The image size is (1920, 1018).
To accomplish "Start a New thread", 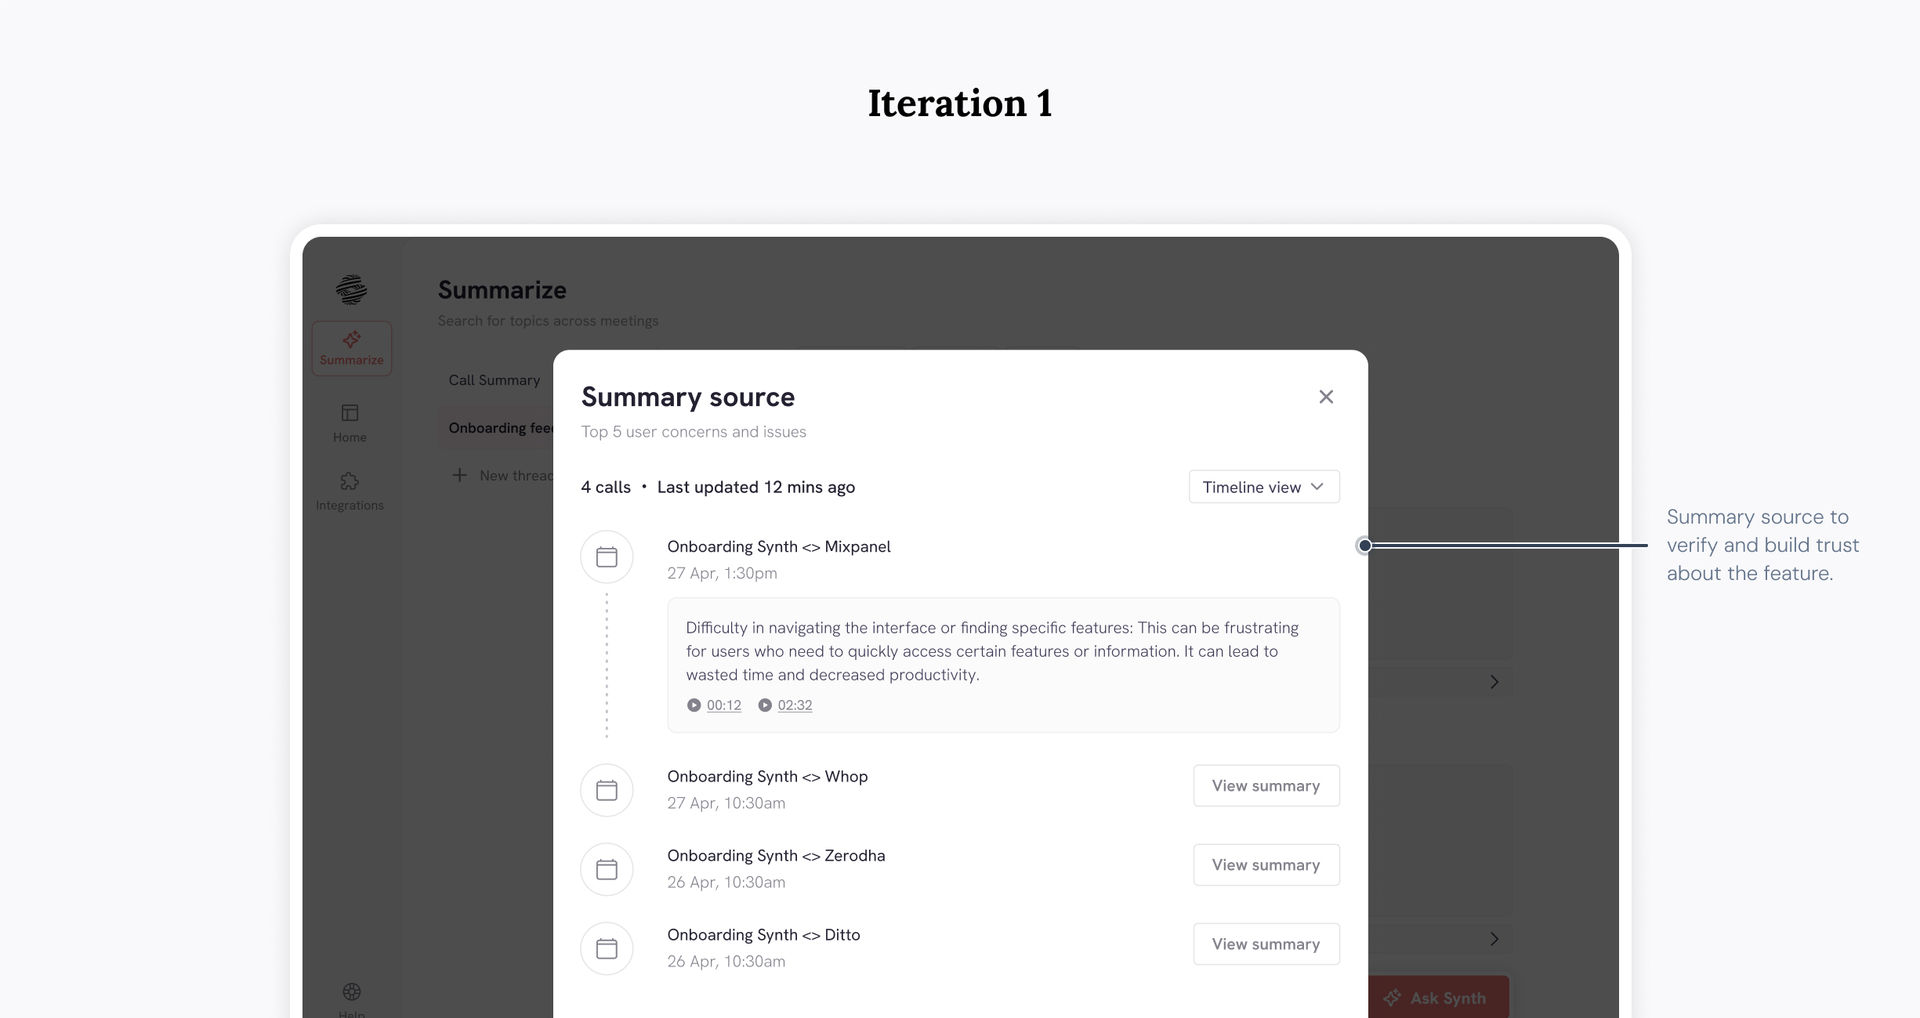I will [502, 475].
